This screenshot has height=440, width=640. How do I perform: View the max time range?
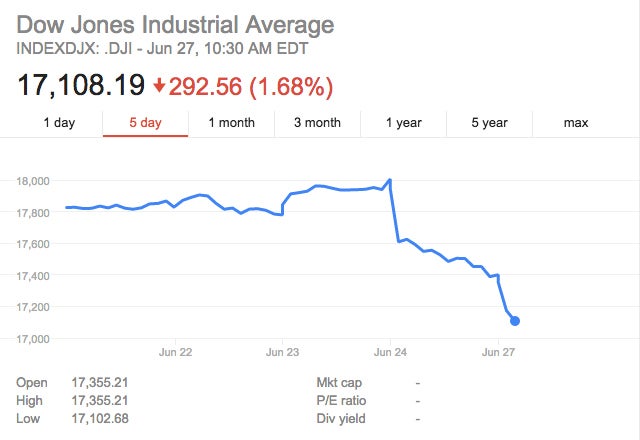[x=576, y=123]
